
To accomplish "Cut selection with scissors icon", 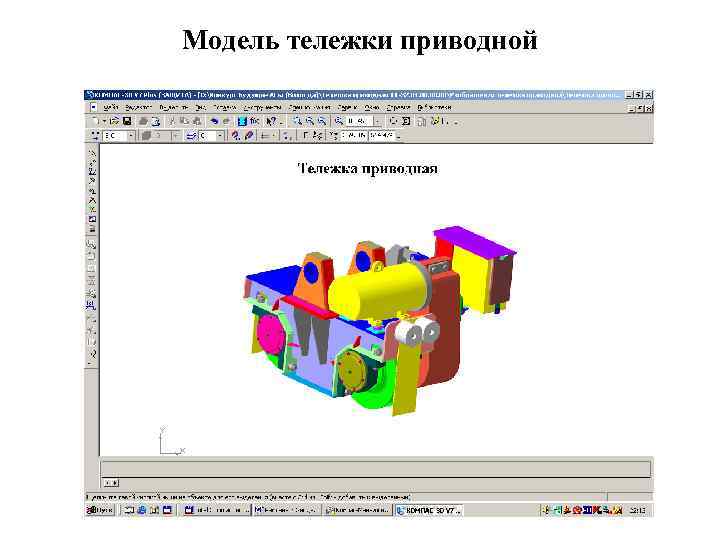I will pyautogui.click(x=172, y=121).
